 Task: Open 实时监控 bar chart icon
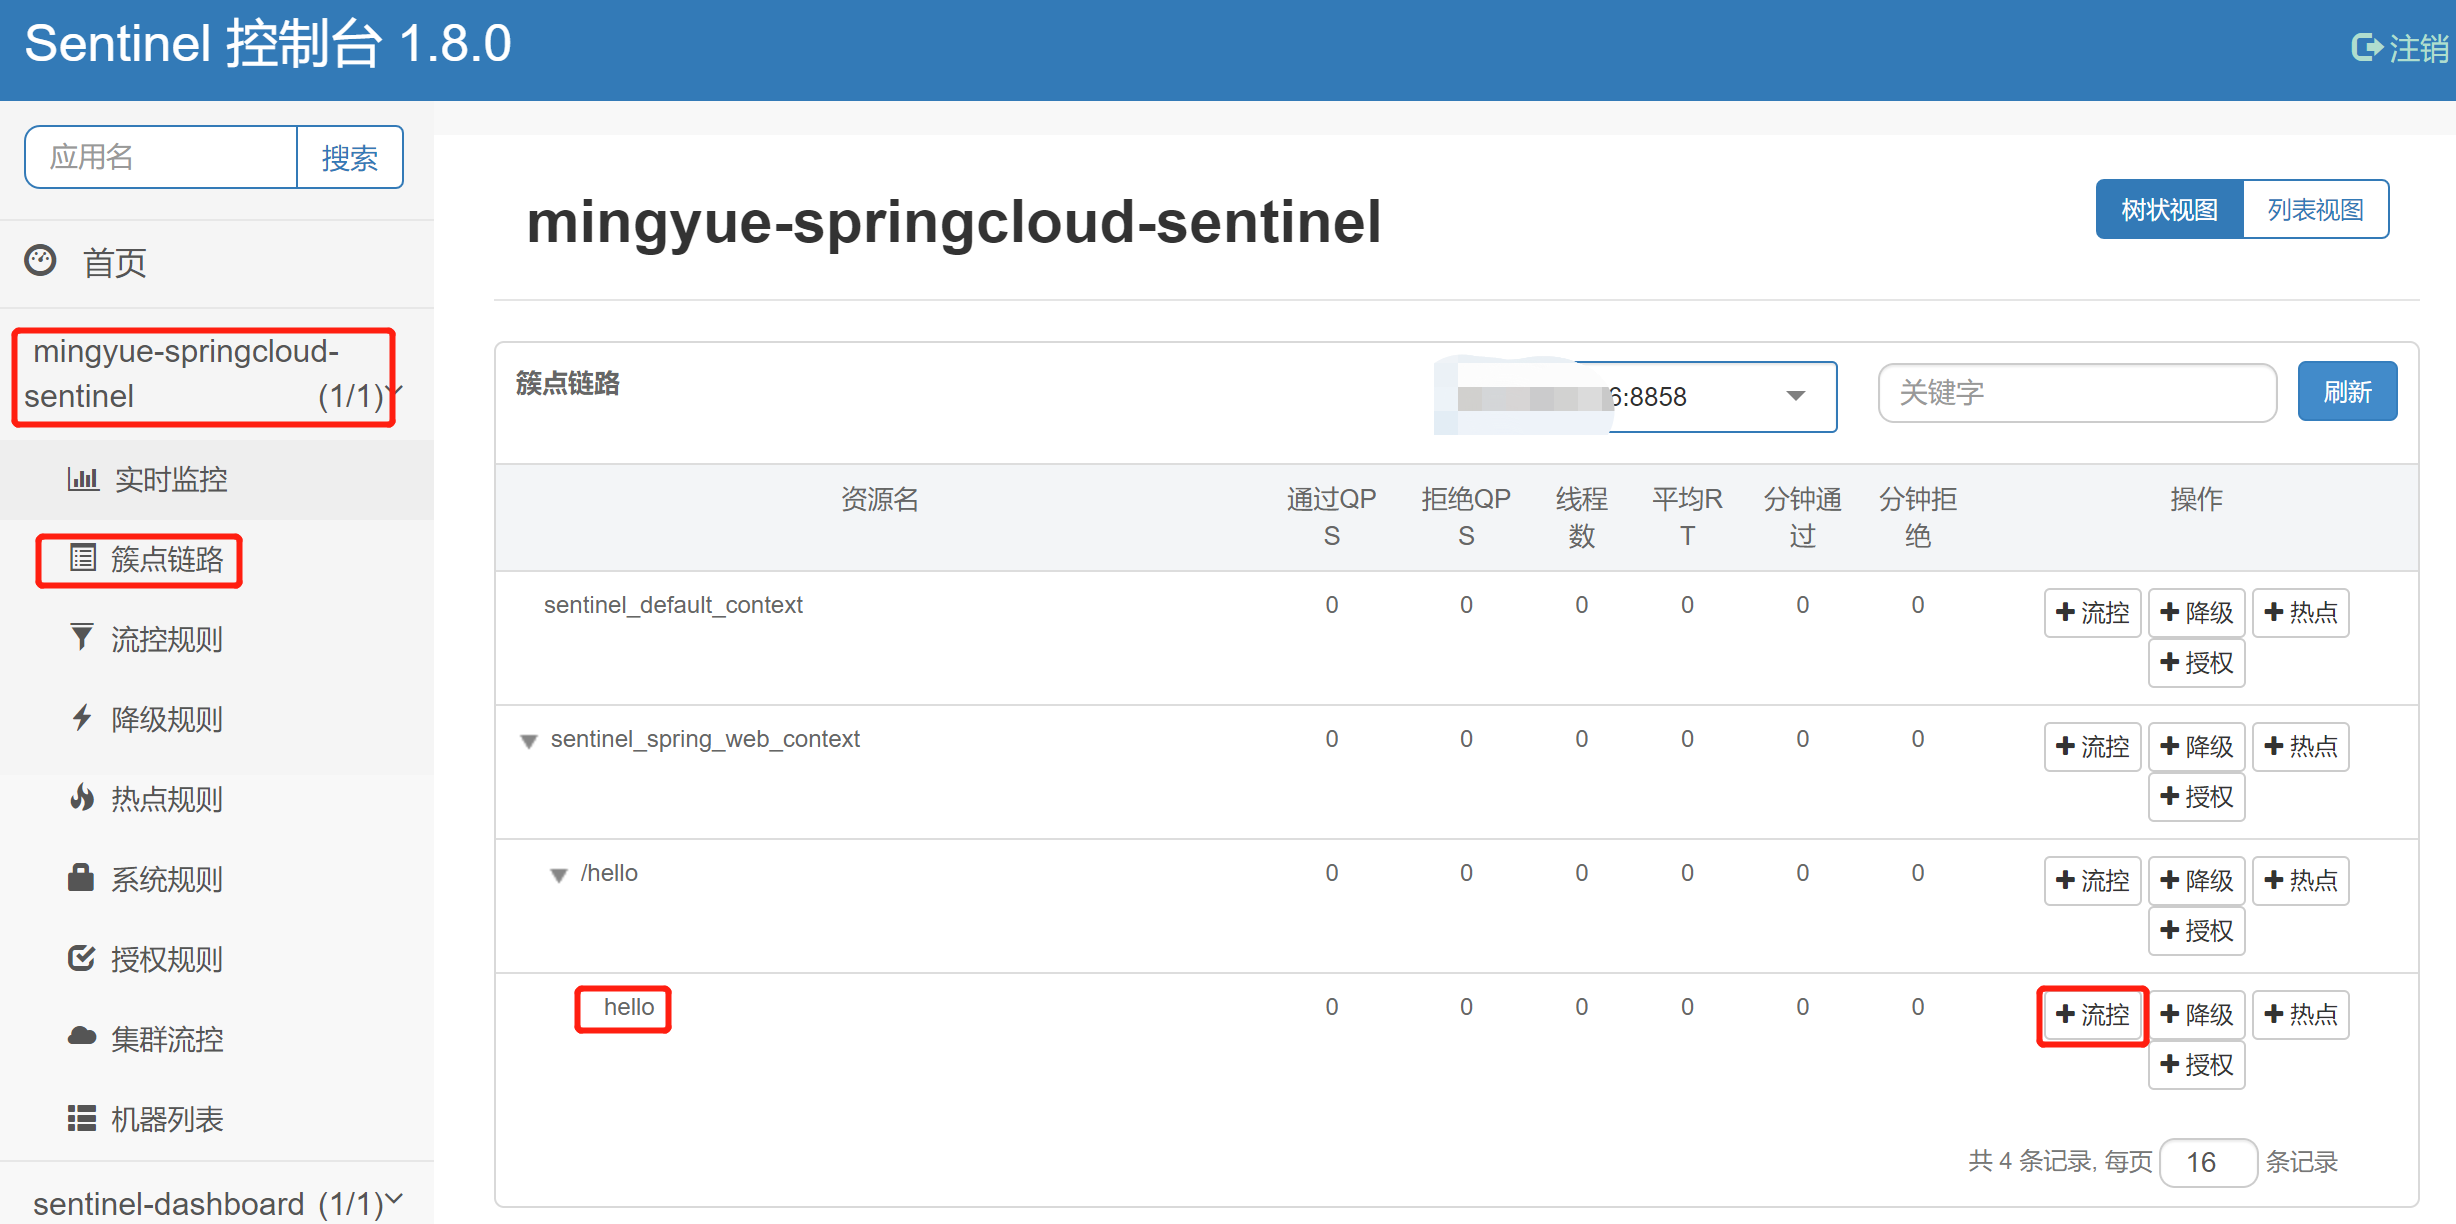pyautogui.click(x=82, y=479)
